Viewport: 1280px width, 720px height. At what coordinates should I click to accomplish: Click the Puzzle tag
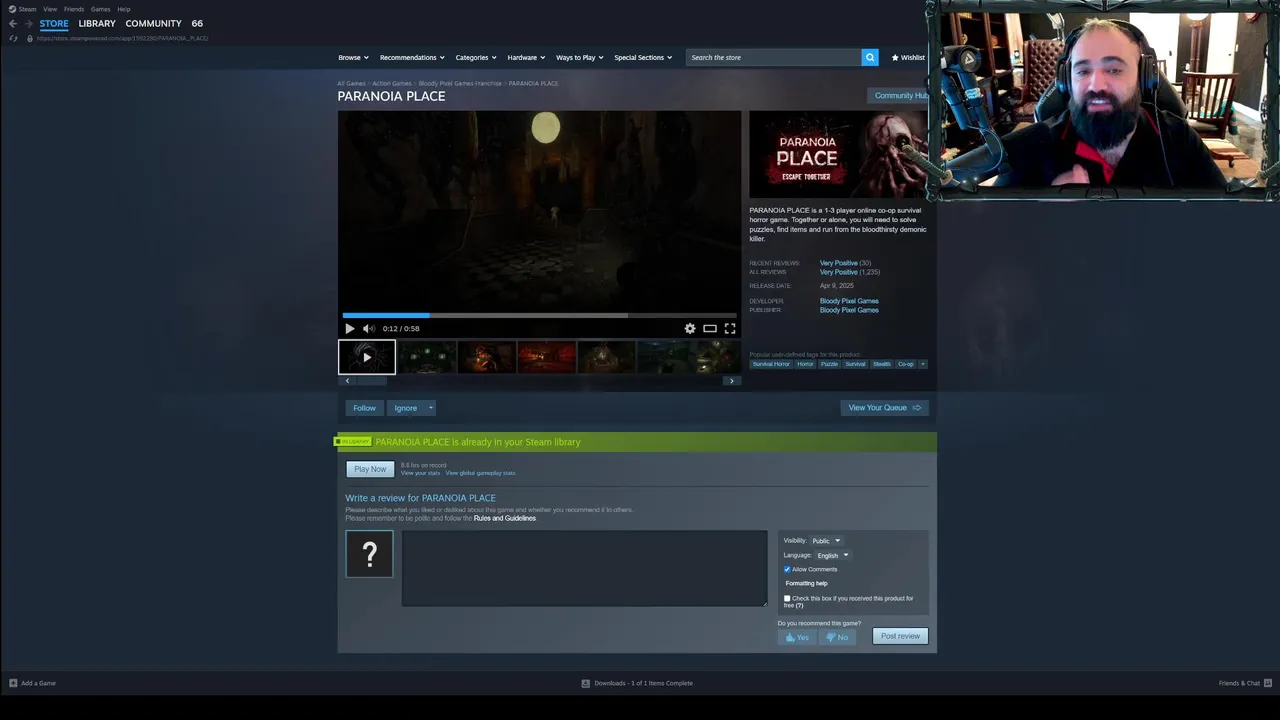[x=829, y=364]
